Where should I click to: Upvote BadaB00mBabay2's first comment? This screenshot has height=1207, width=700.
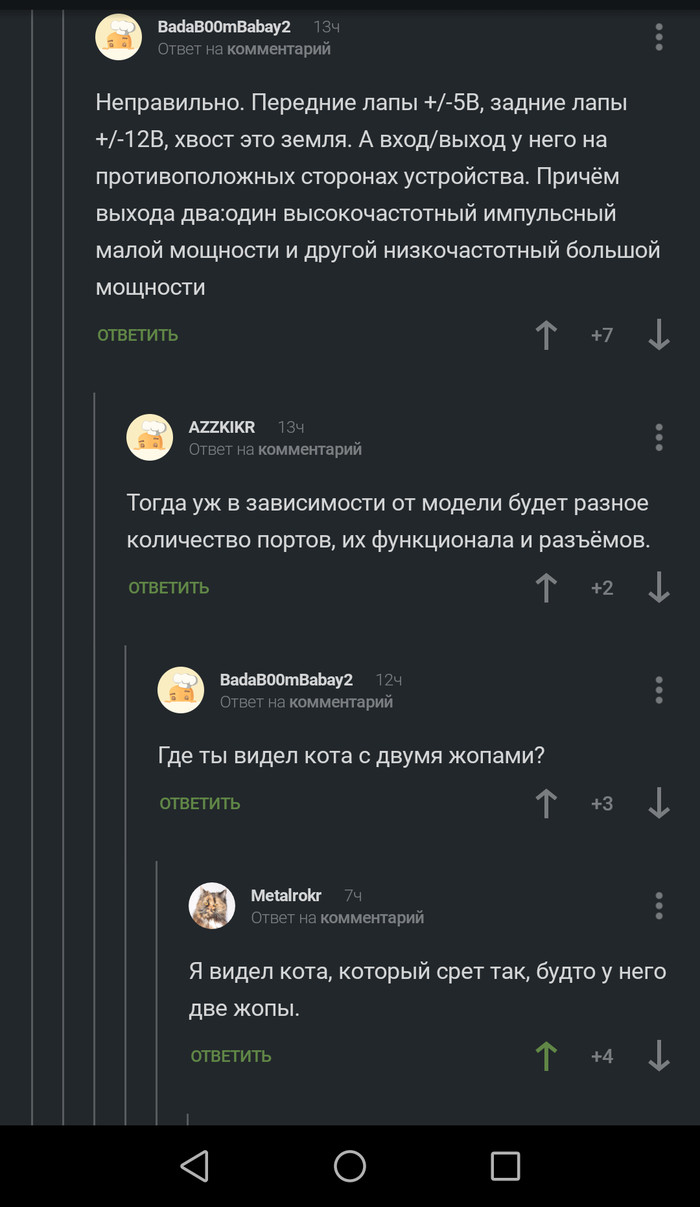click(545, 335)
